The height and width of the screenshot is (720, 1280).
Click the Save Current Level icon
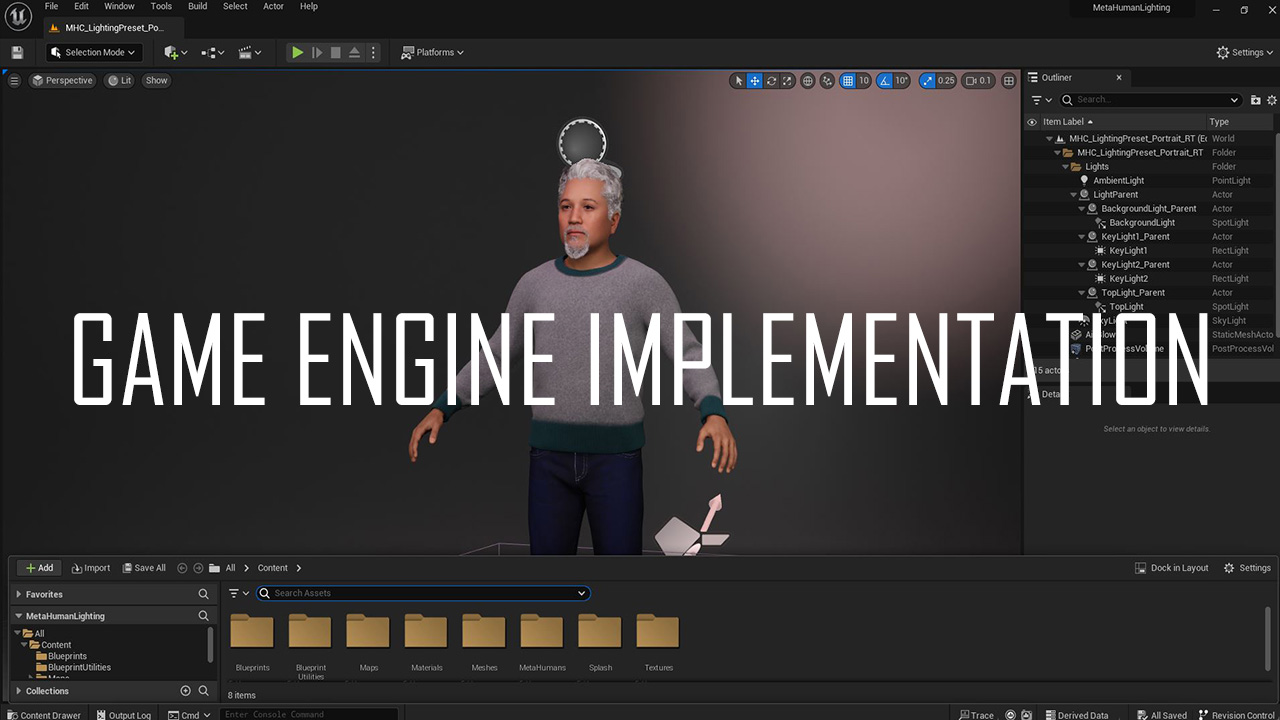16,52
